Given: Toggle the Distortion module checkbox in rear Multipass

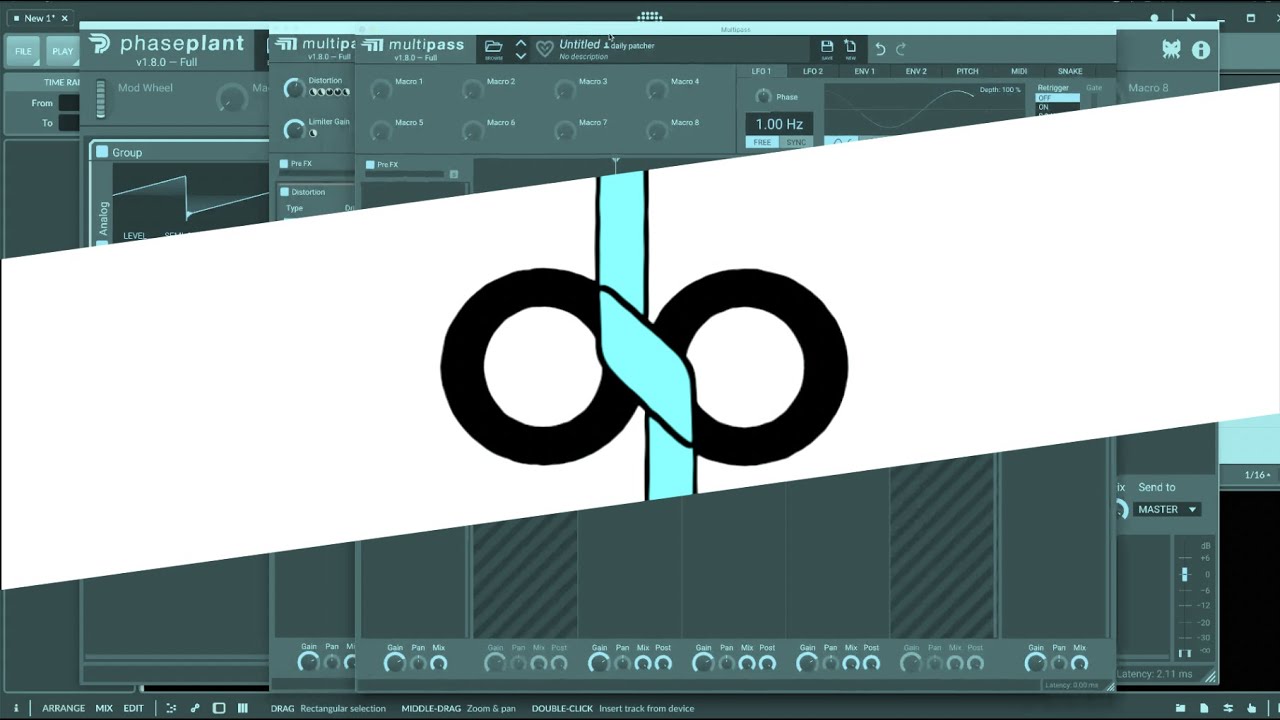Looking at the screenshot, I should click(x=285, y=192).
